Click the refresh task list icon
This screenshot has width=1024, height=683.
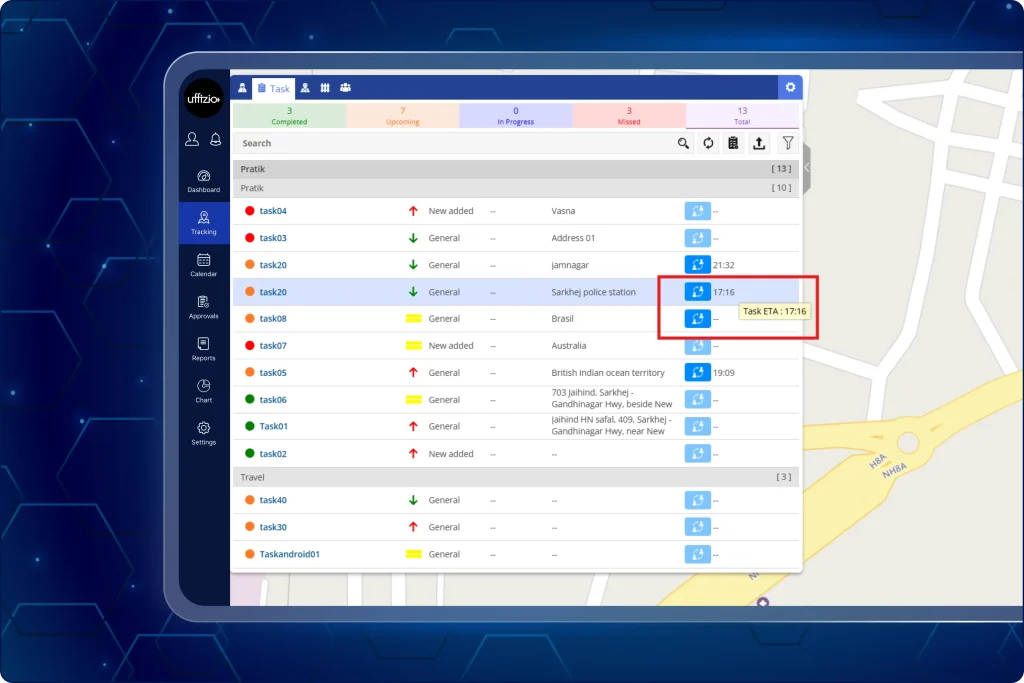click(x=709, y=143)
